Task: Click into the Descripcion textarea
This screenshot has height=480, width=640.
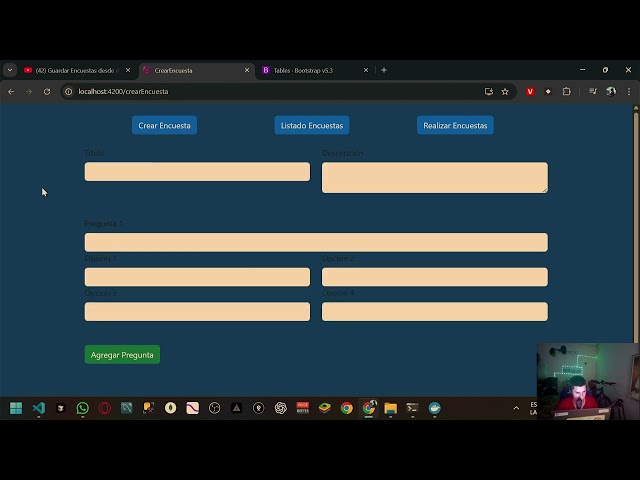Action: click(435, 178)
